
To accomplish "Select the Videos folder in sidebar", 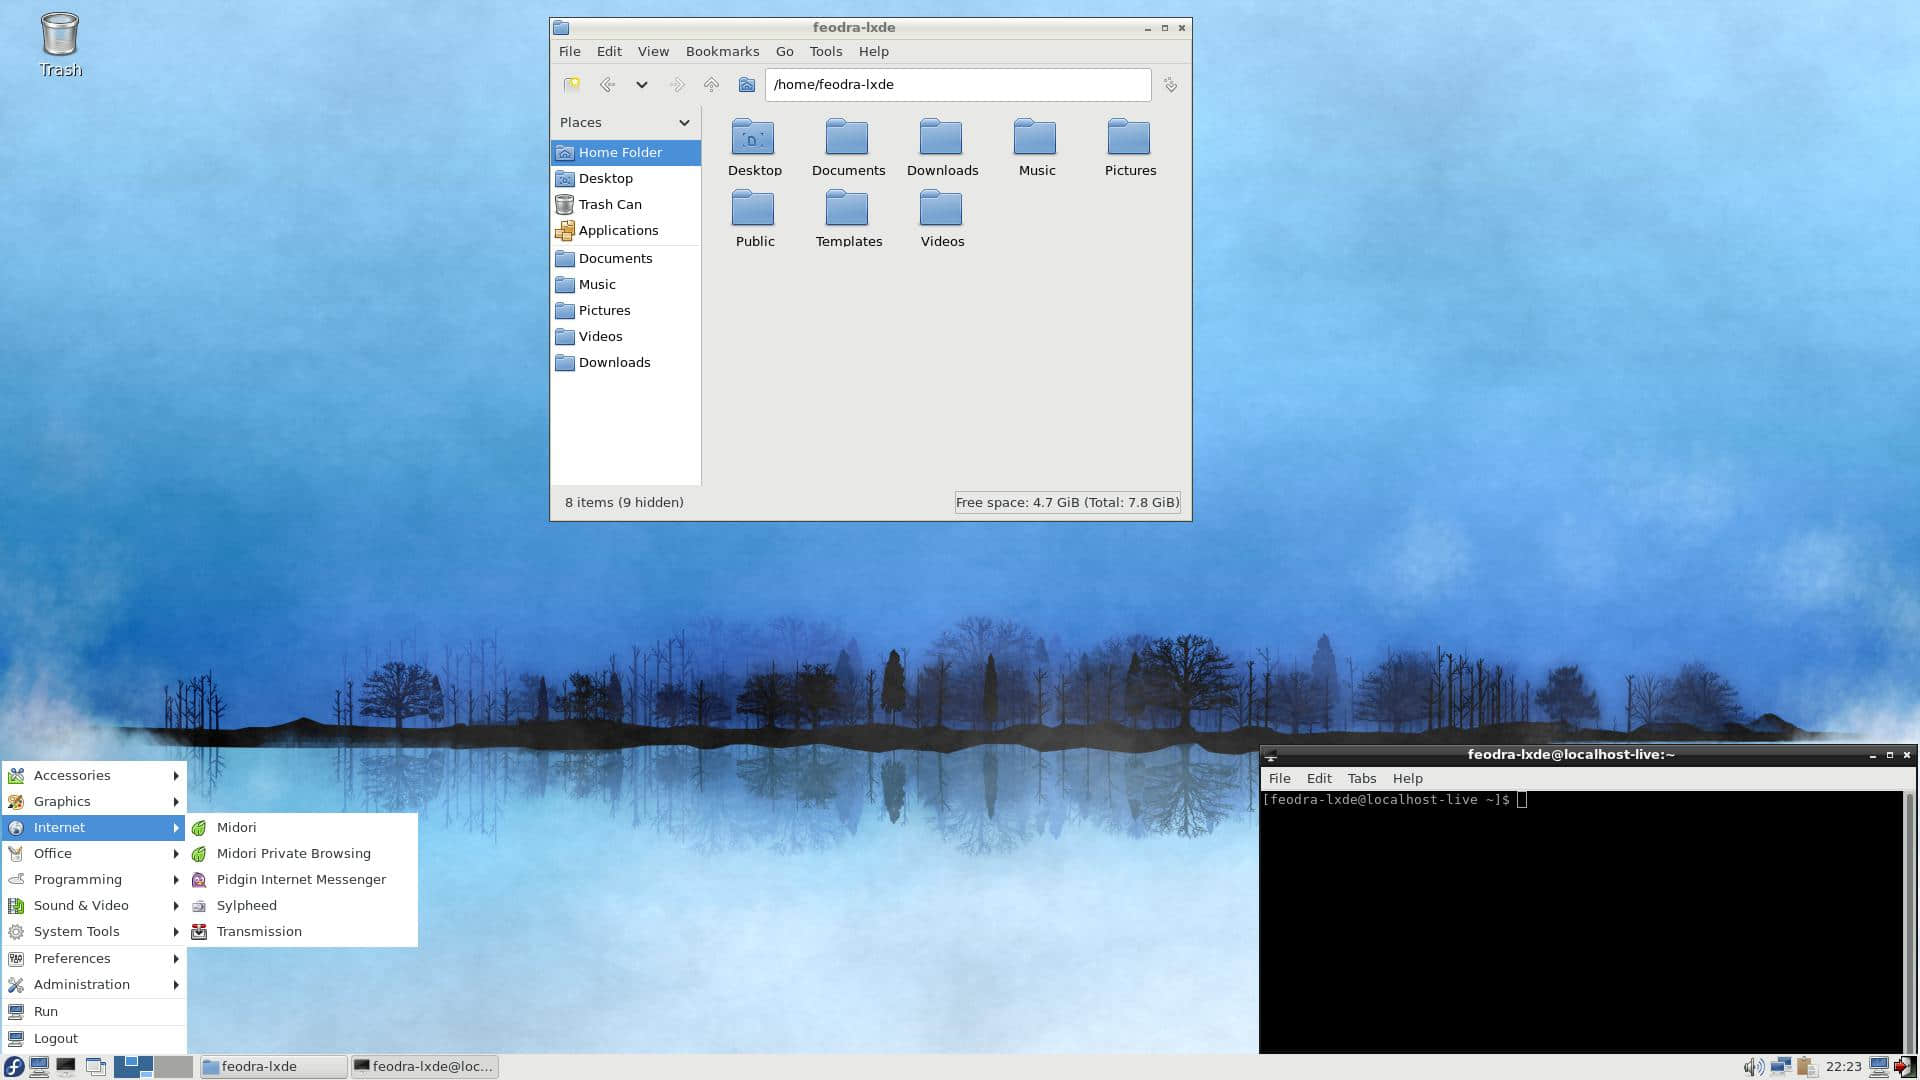I will pos(600,336).
